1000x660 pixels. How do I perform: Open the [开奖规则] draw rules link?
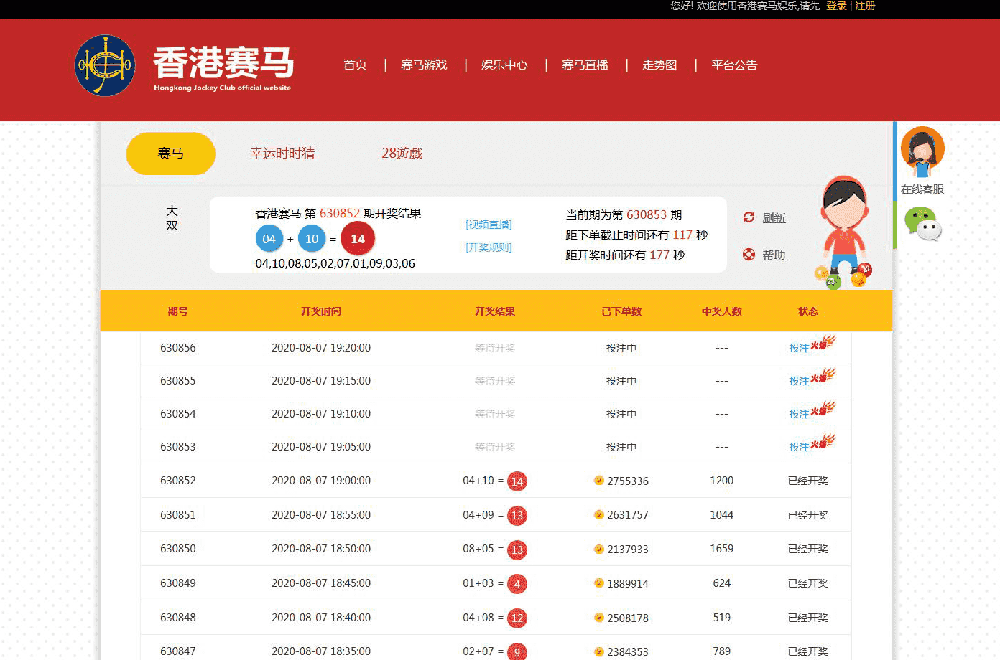pyautogui.click(x=488, y=247)
